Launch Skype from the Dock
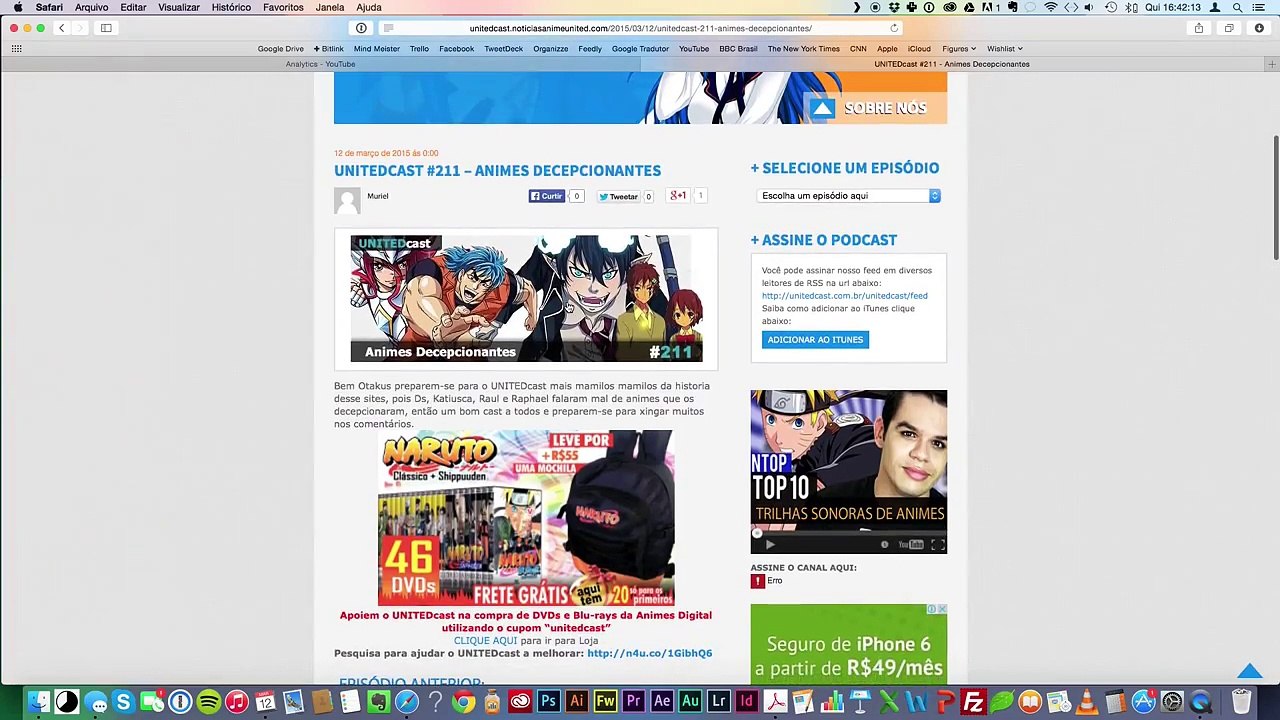1280x720 pixels. pyautogui.click(x=124, y=702)
